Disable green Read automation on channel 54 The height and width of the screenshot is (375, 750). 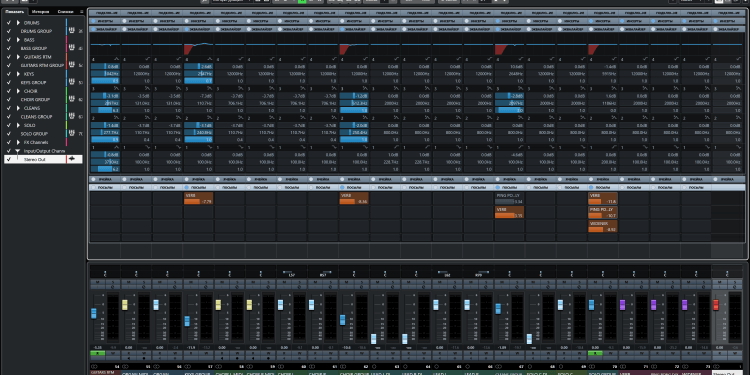pos(97,353)
